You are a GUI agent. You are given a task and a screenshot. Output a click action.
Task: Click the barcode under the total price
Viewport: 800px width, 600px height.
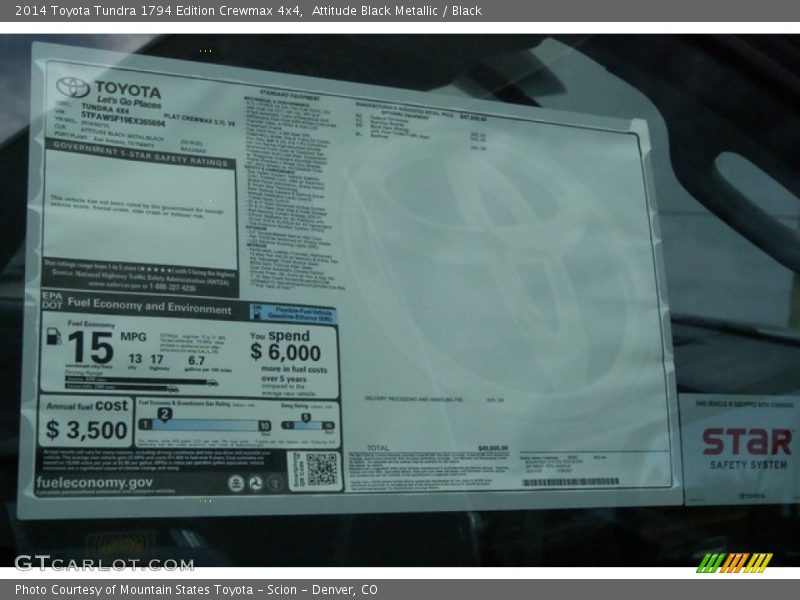click(570, 482)
